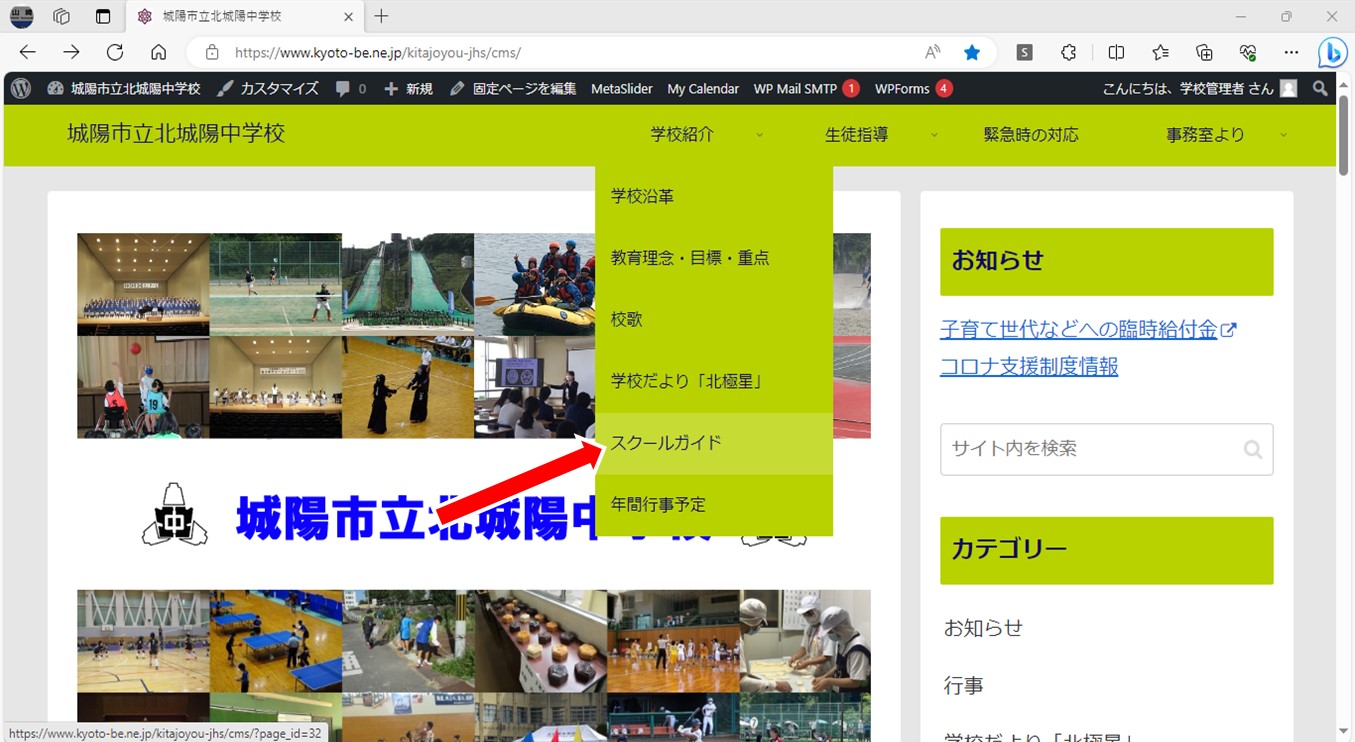Click 新規 to add new content
Image resolution: width=1355 pixels, height=742 pixels.
click(408, 88)
